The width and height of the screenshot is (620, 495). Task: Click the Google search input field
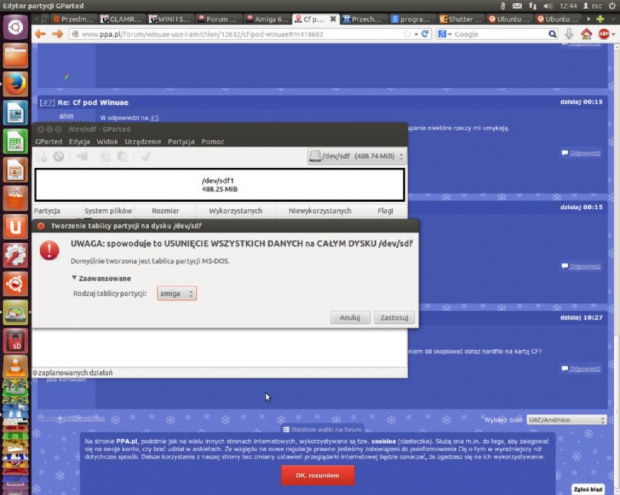pos(500,34)
